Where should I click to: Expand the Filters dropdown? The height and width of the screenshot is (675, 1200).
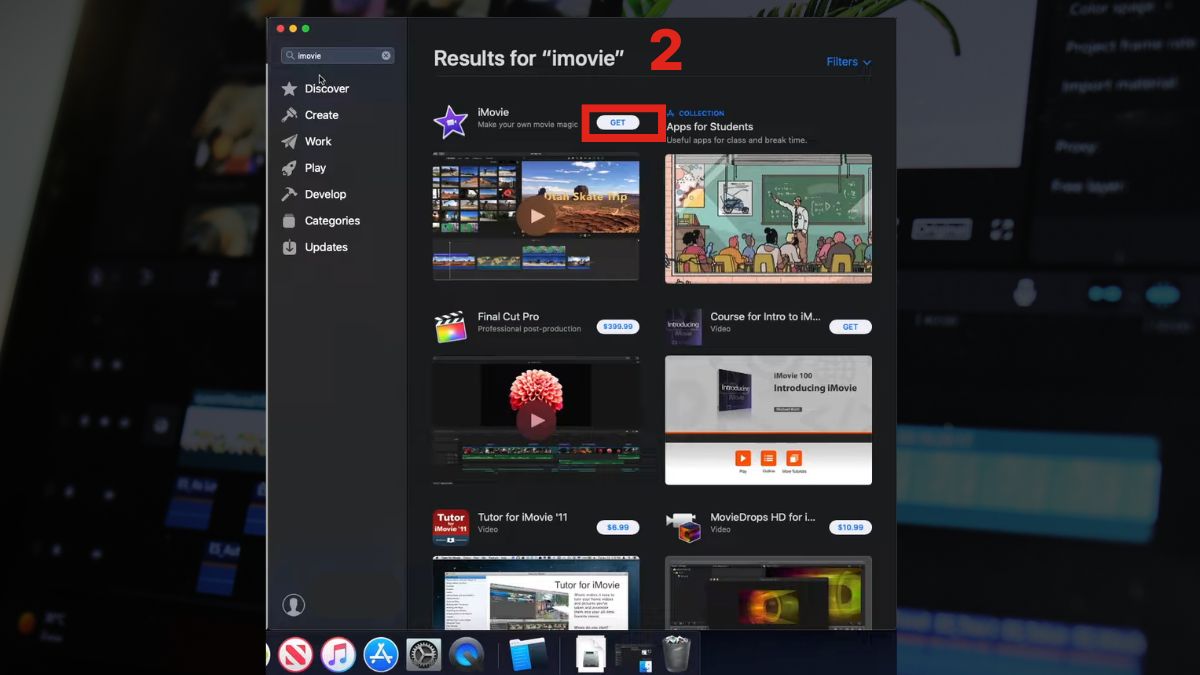(848, 62)
